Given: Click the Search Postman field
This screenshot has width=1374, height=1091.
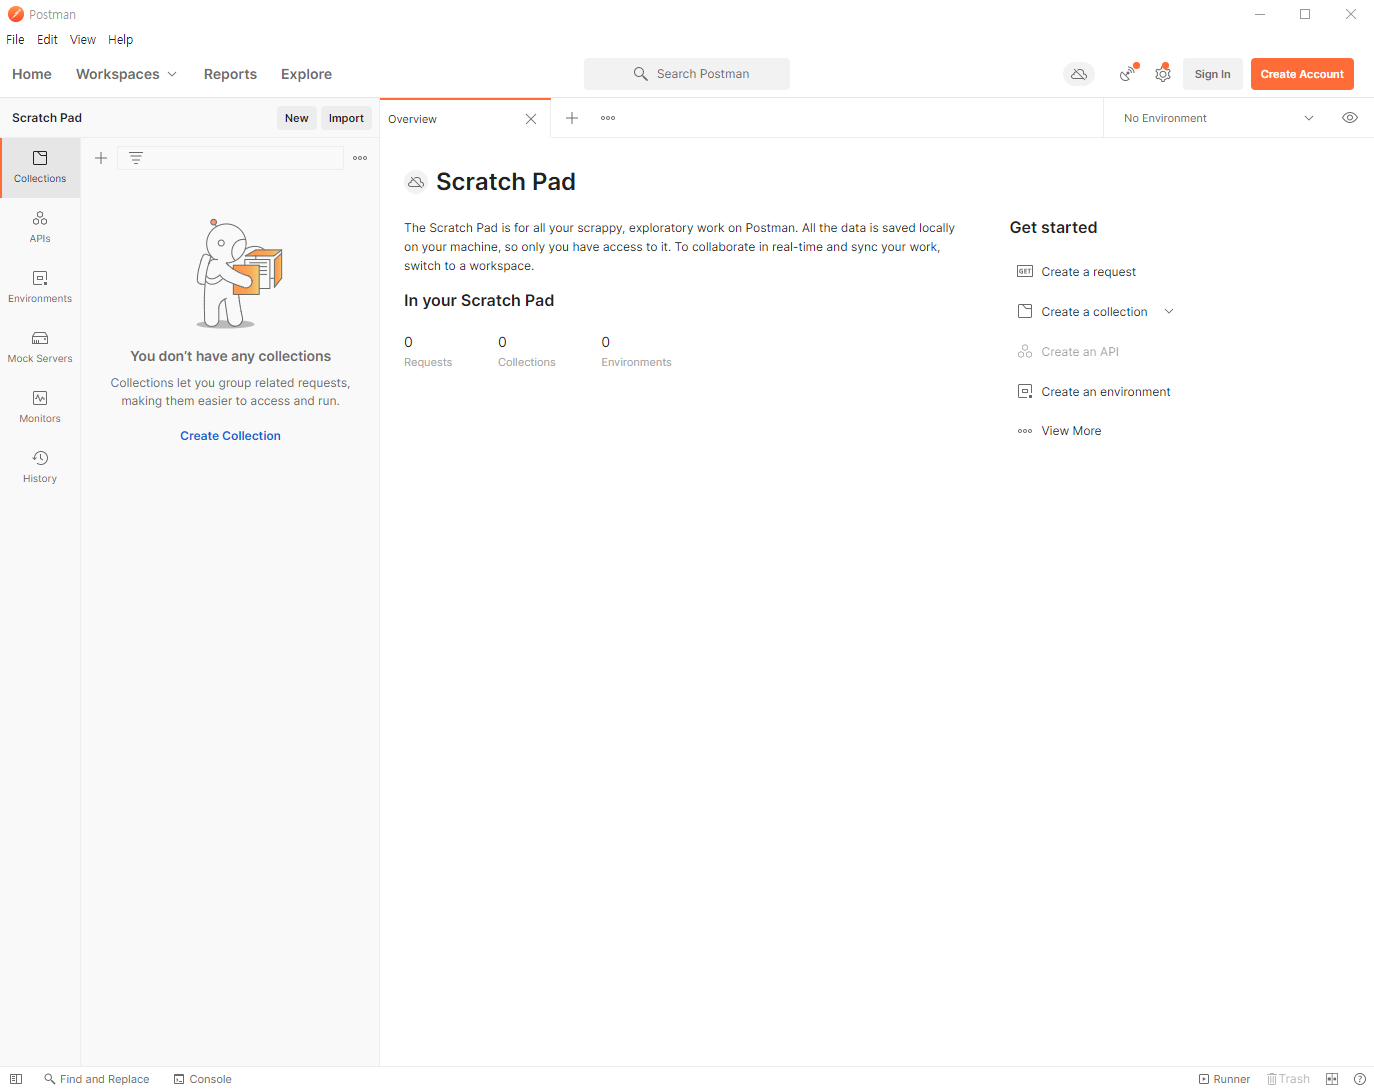Looking at the screenshot, I should pyautogui.click(x=687, y=74).
